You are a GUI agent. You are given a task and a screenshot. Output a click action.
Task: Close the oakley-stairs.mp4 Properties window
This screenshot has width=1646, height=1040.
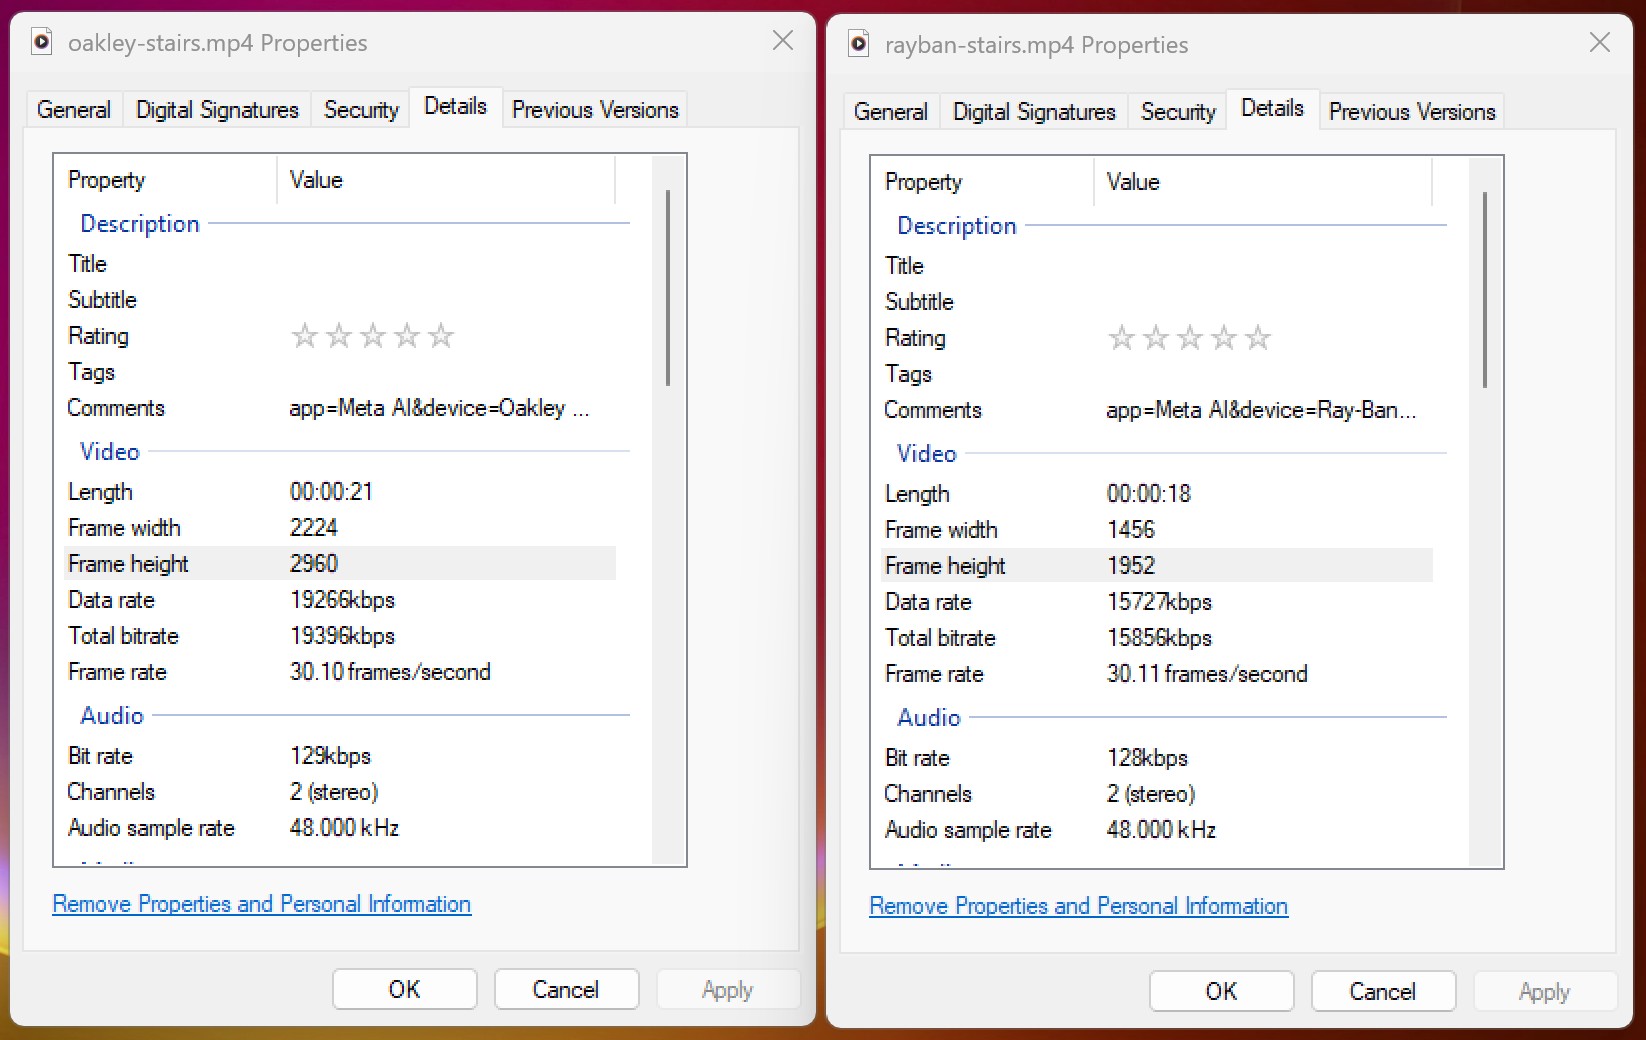pos(783,40)
